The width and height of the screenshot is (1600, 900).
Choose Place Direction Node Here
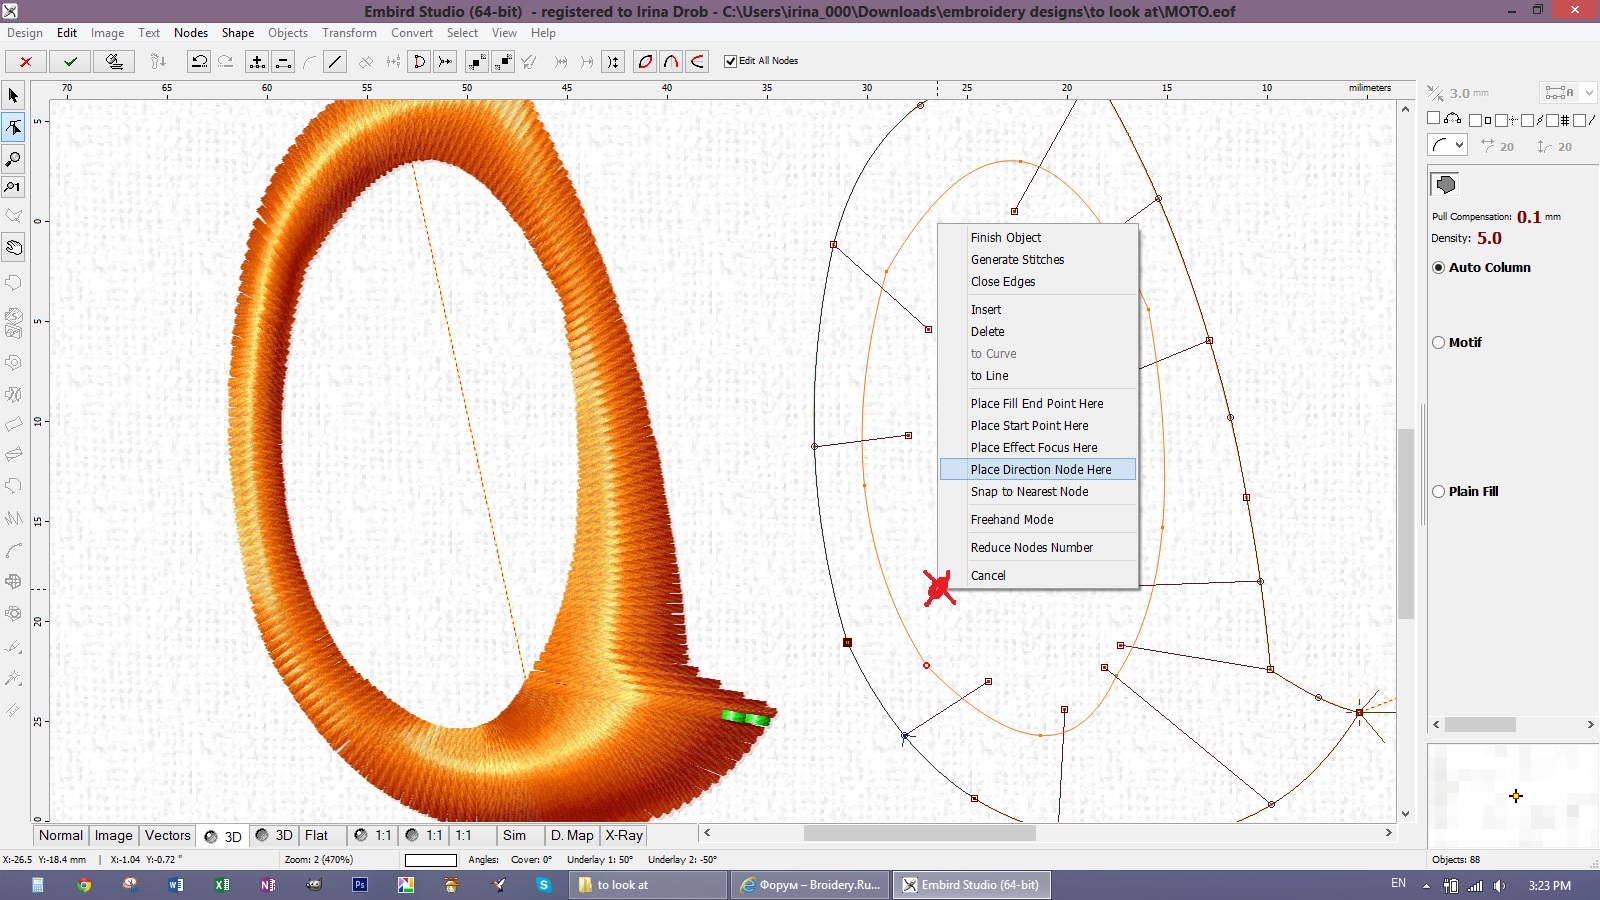(x=1040, y=469)
